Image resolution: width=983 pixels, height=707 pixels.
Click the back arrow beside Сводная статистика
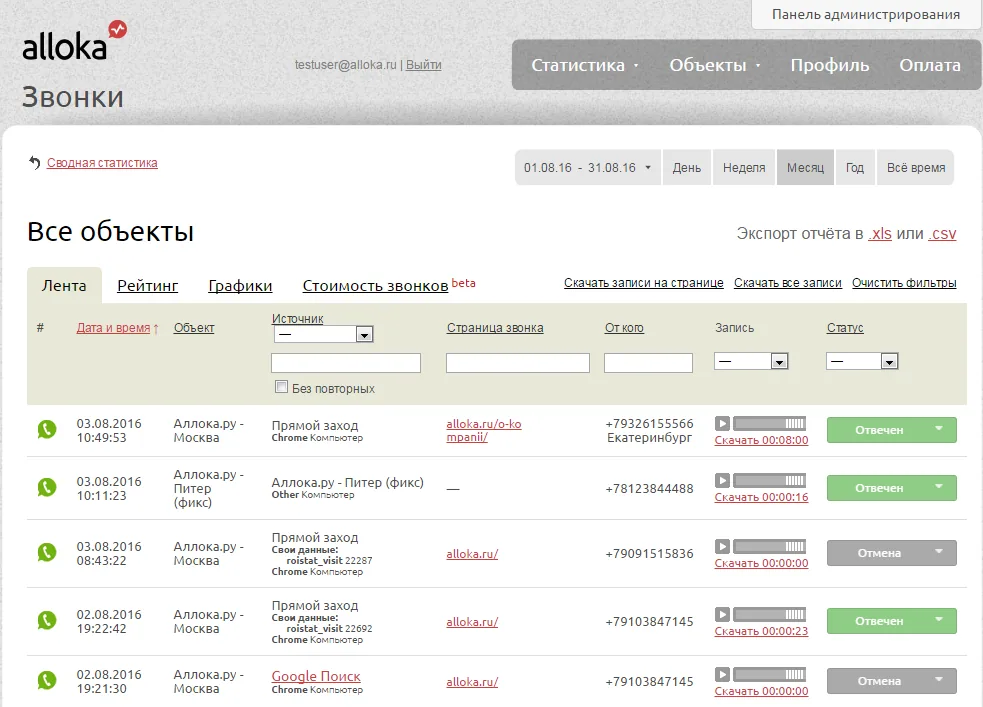[x=34, y=162]
